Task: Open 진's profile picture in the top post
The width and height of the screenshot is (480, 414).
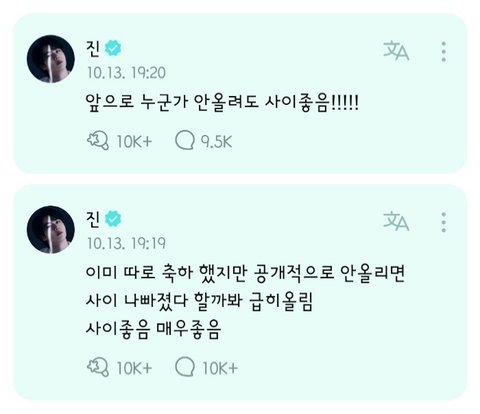Action: click(x=51, y=59)
